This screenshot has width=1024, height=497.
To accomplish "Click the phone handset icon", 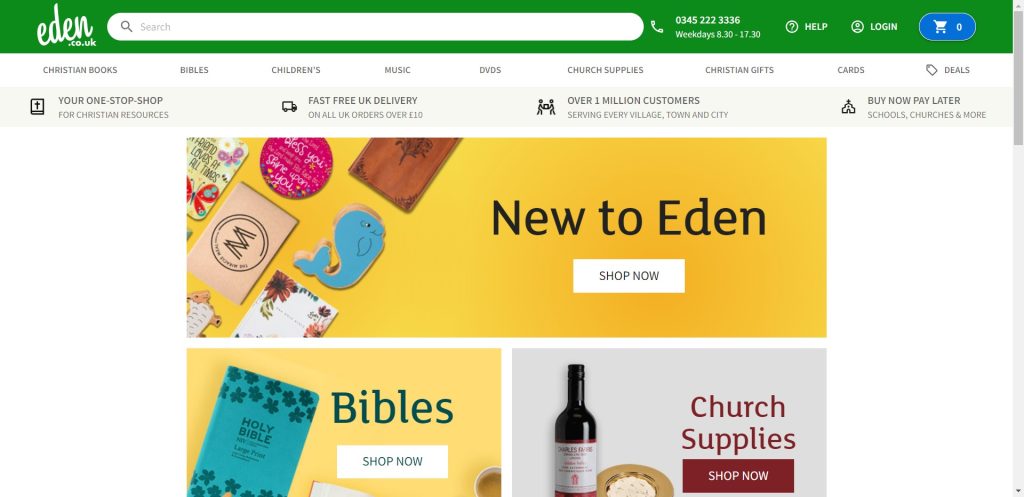I will [657, 27].
